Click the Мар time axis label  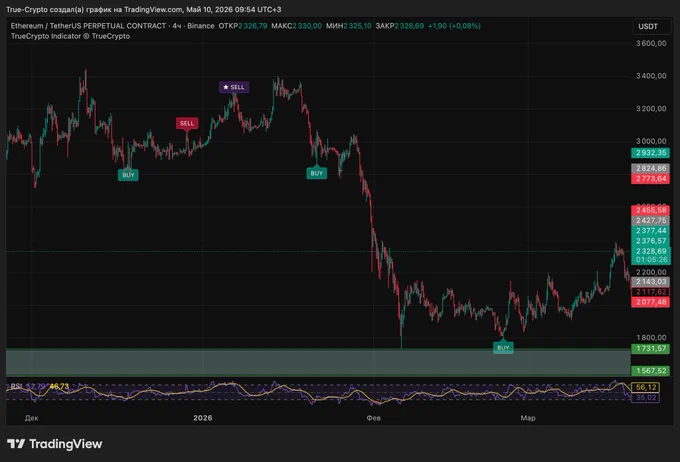[528, 418]
